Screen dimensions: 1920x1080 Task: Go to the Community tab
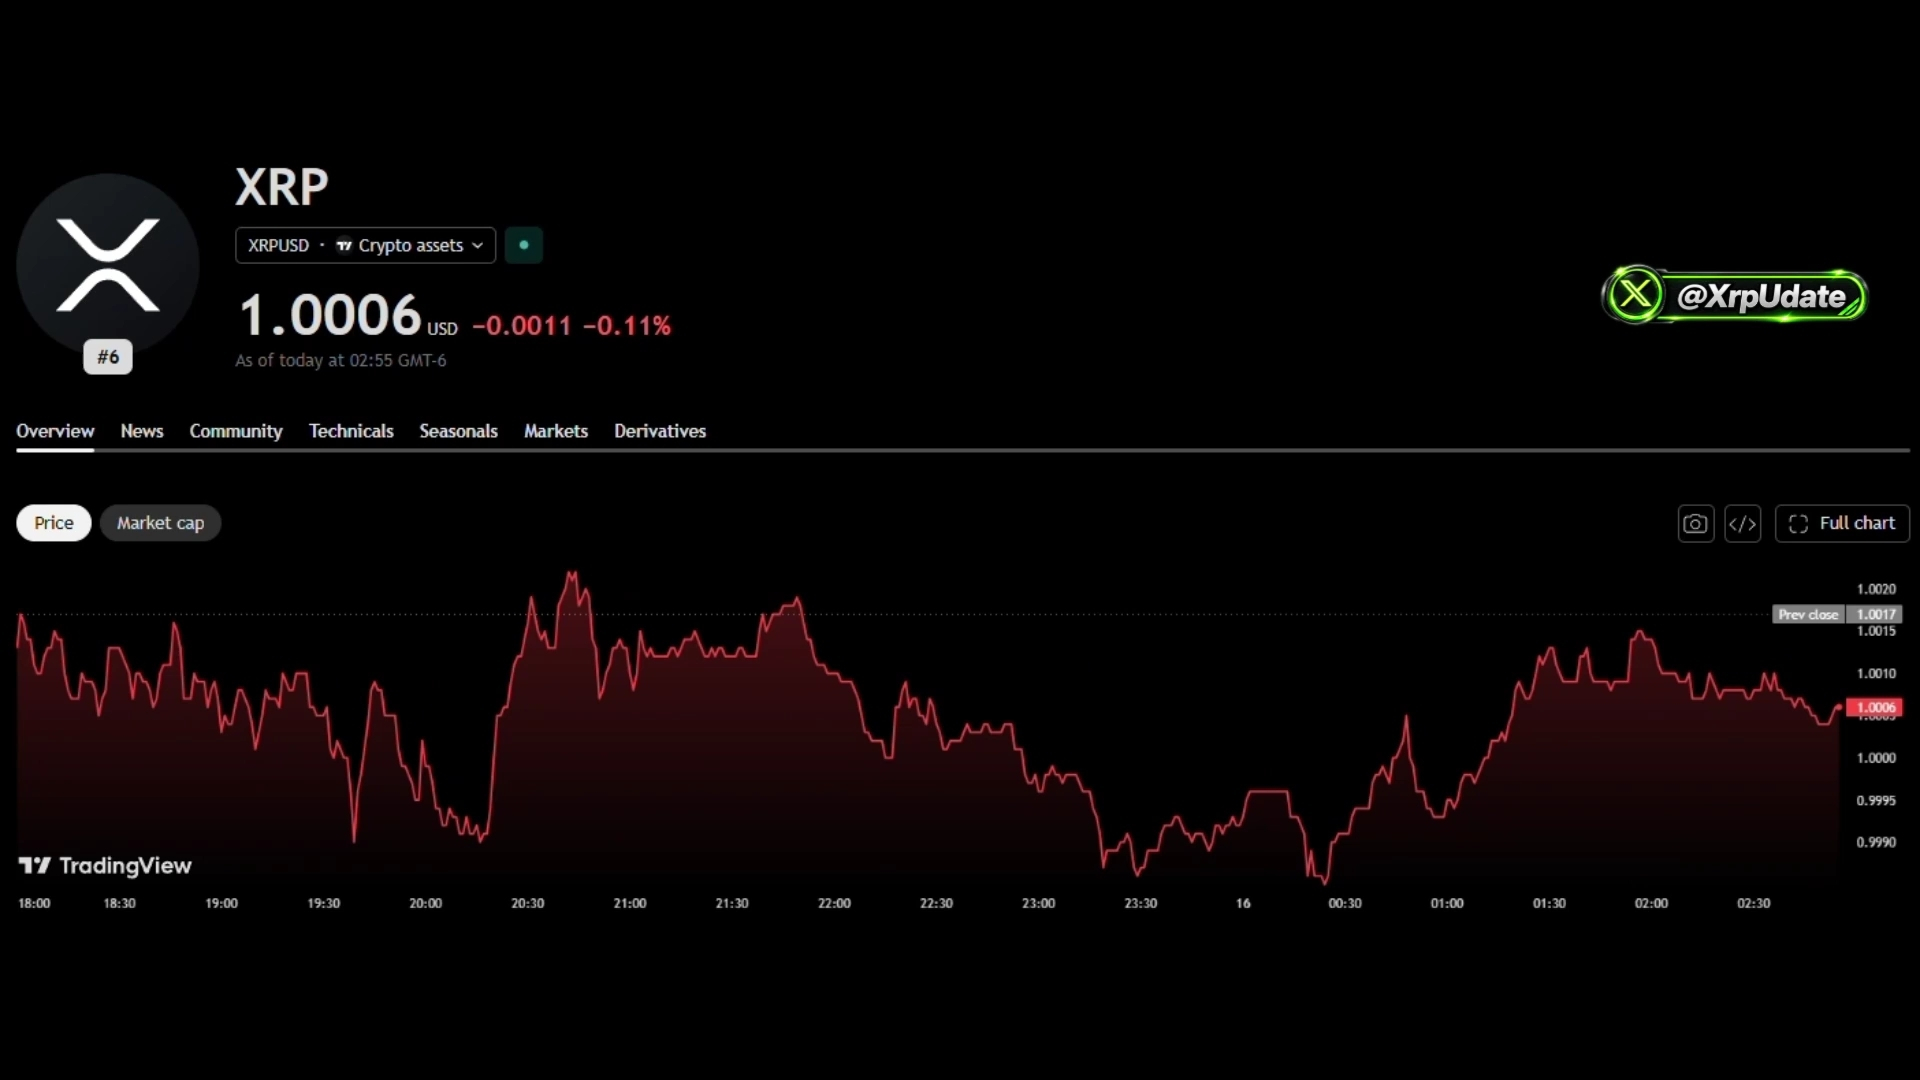[236, 431]
